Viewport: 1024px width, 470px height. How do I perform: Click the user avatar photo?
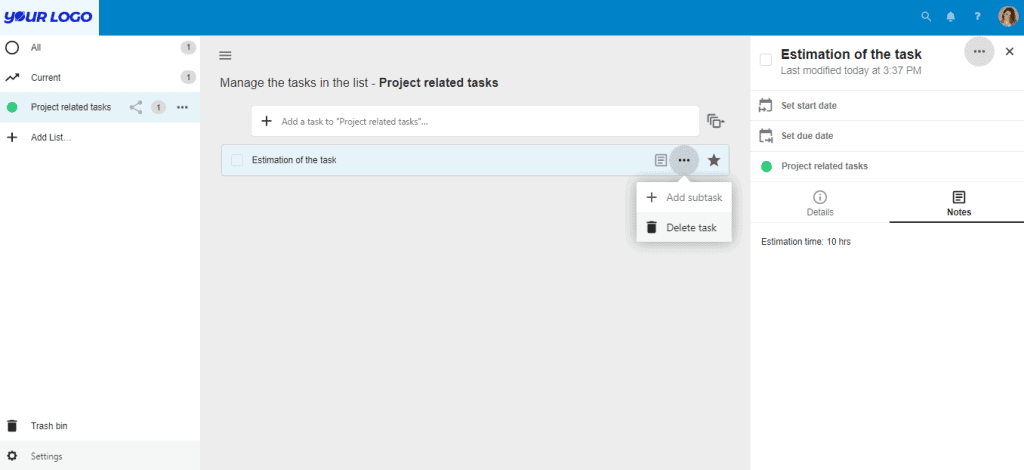tap(1008, 17)
